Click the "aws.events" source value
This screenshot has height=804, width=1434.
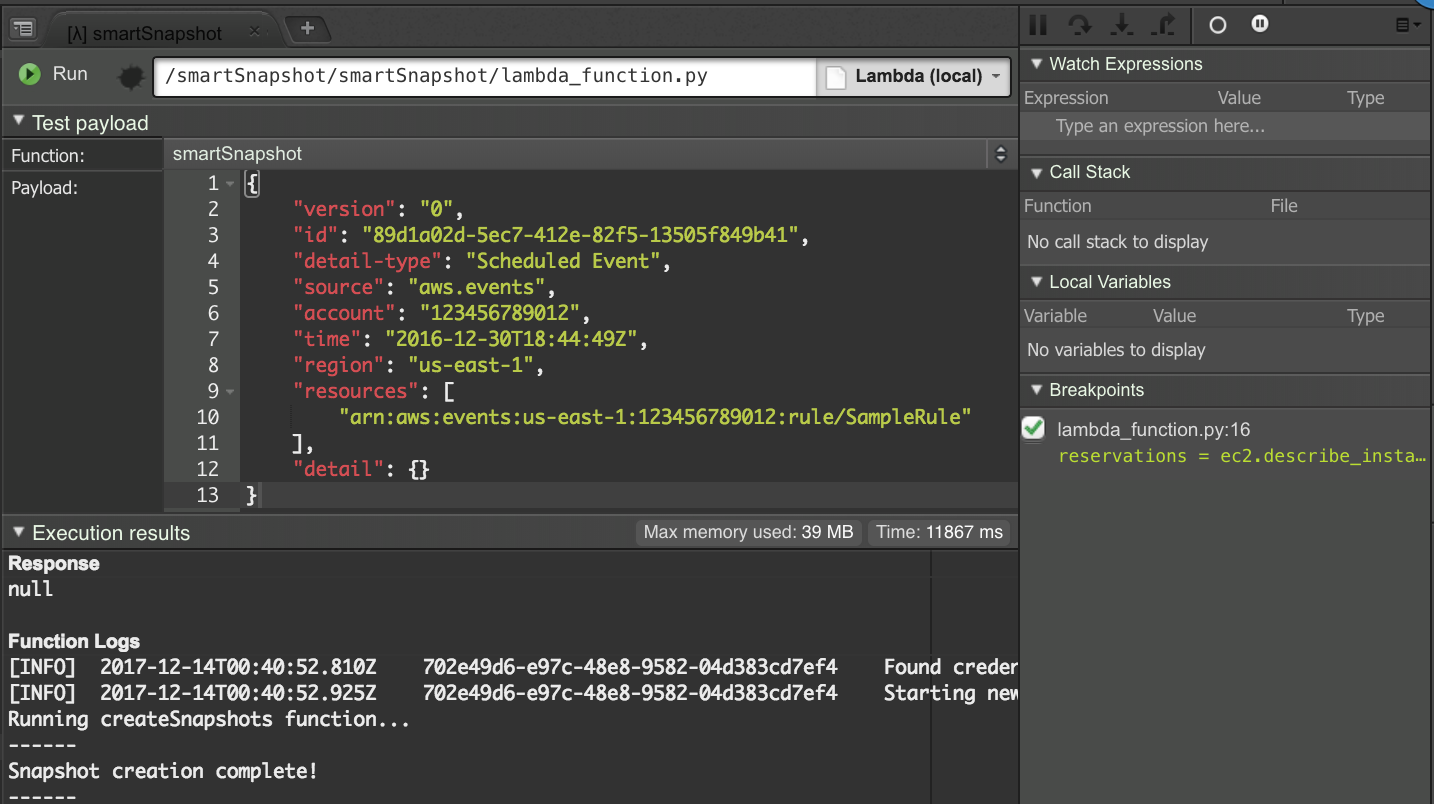(481, 287)
